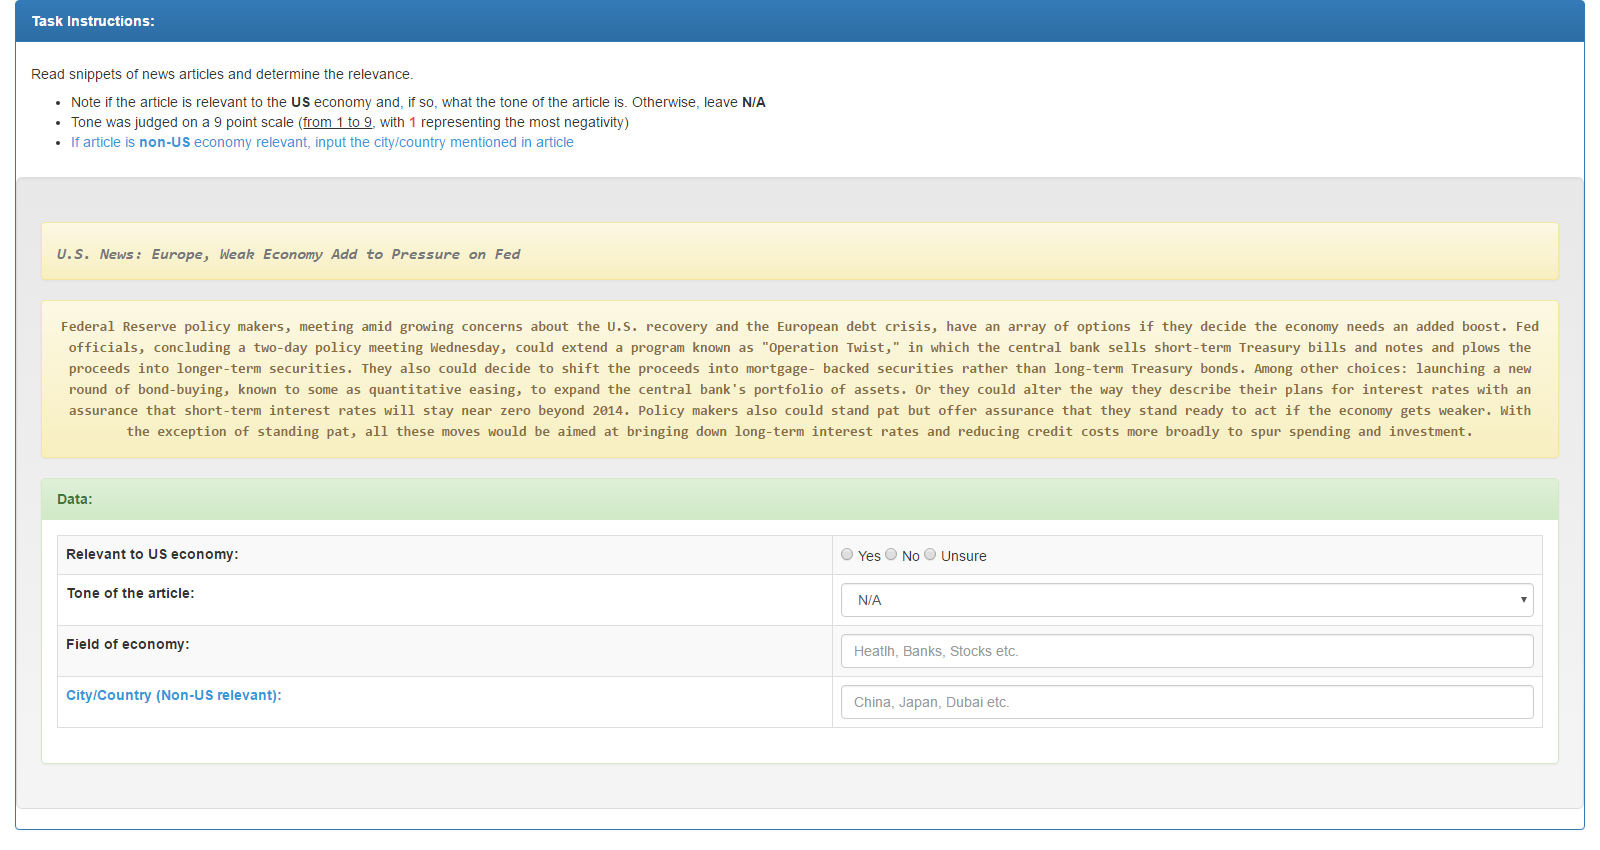Click the Task Instructions header bar
Image resolution: width=1600 pixels, height=850 pixels.
click(x=799, y=21)
